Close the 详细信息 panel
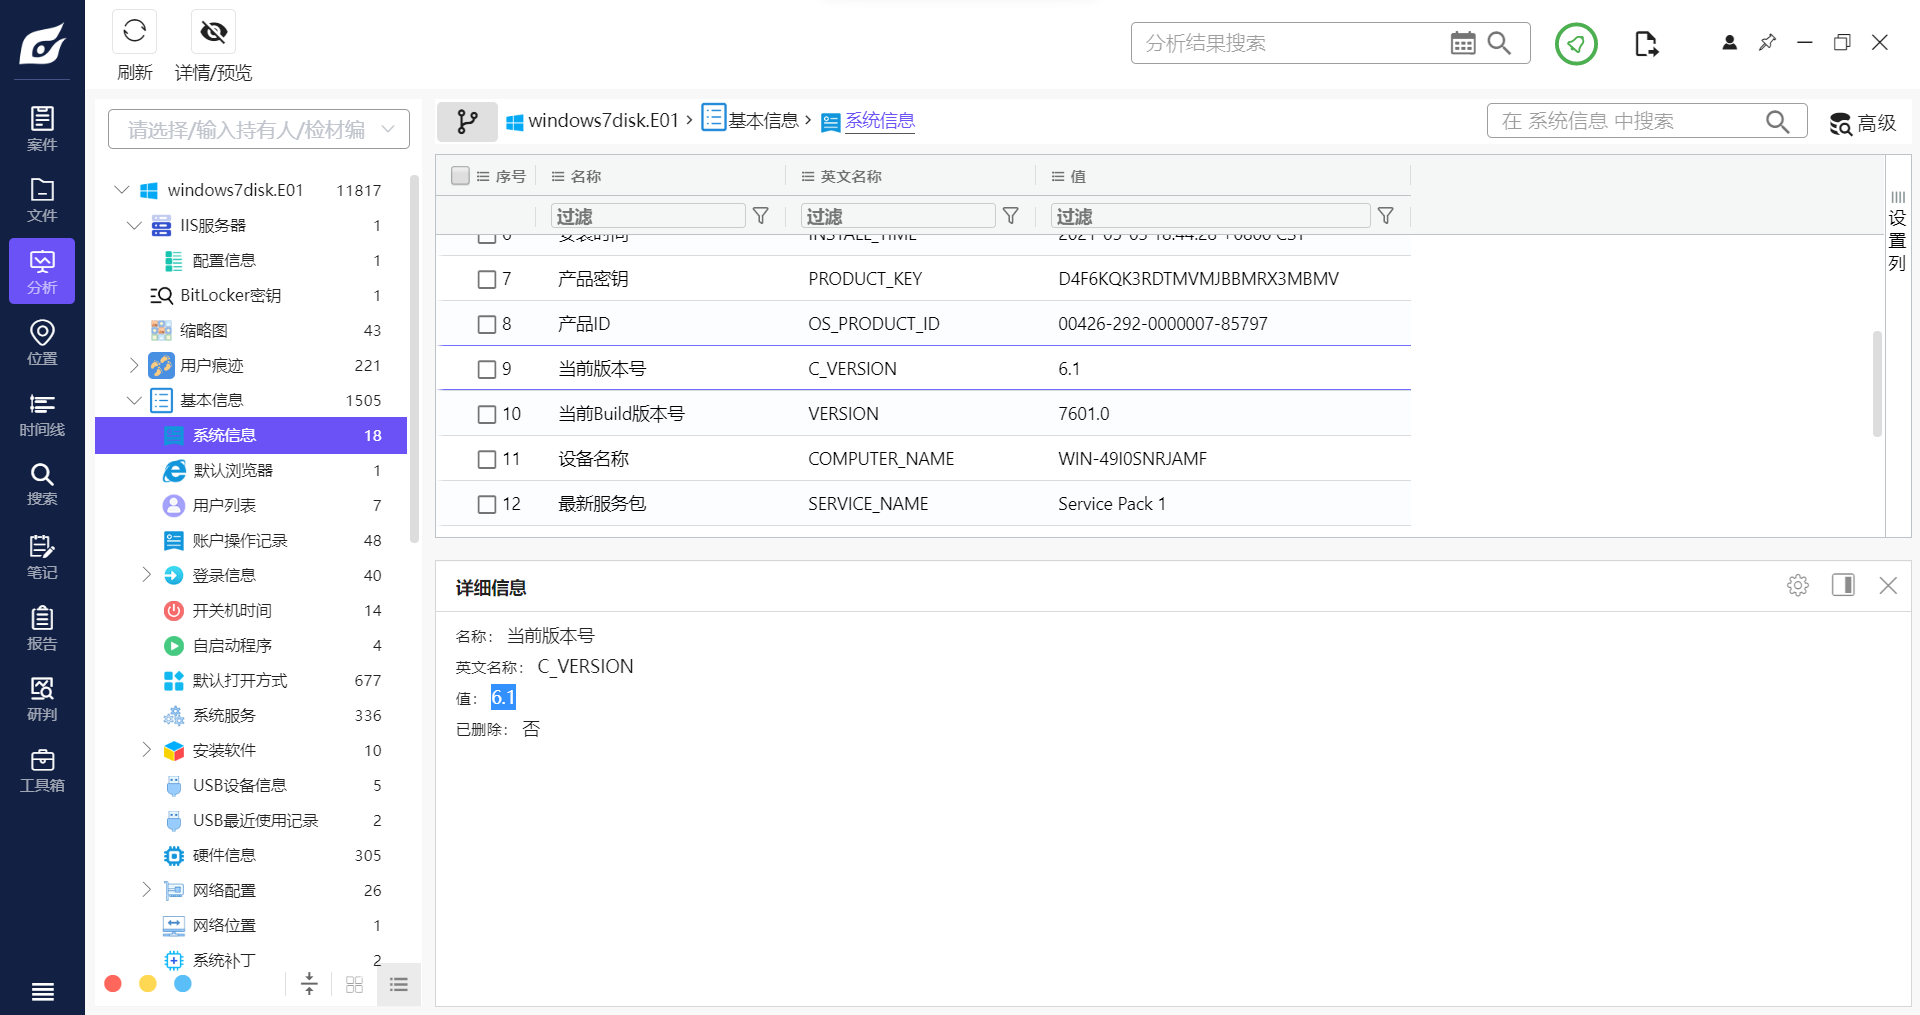 coord(1888,585)
